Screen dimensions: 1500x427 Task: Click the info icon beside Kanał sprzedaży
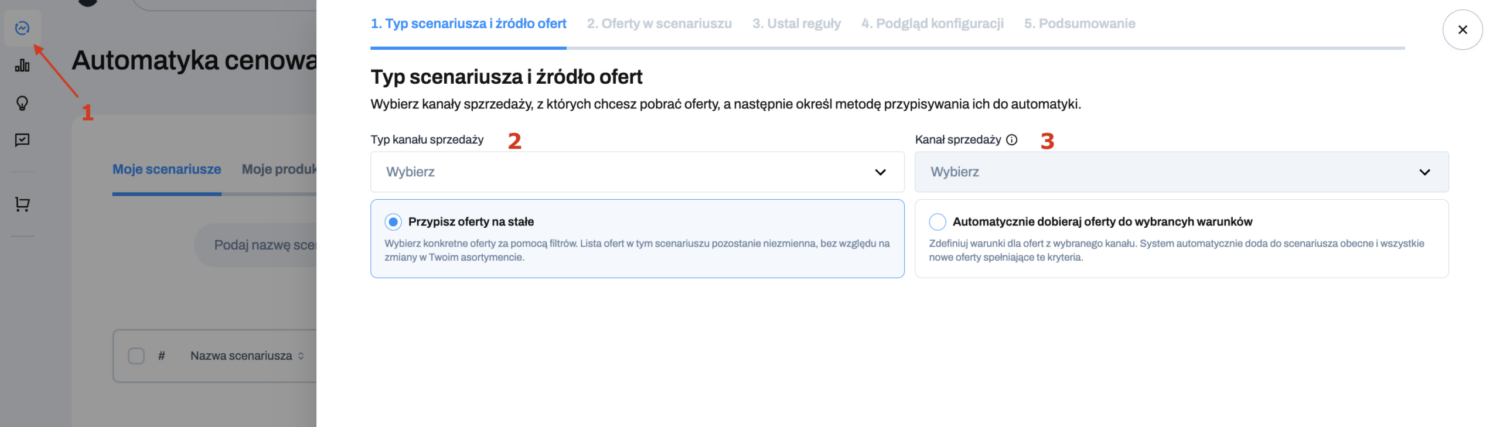pyautogui.click(x=1011, y=140)
